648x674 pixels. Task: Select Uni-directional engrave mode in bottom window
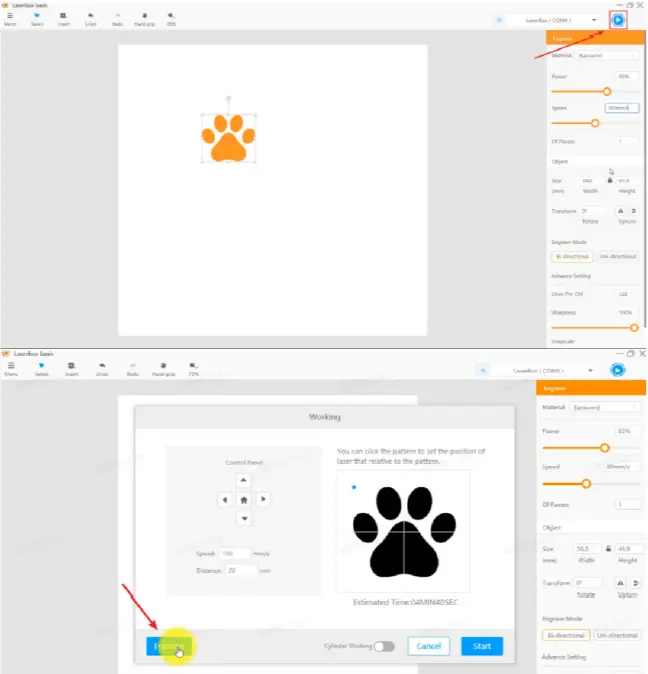click(617, 635)
